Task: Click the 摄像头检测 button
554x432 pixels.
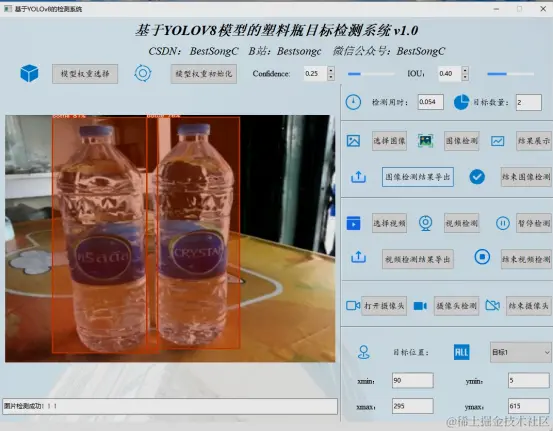Action: [x=456, y=306]
